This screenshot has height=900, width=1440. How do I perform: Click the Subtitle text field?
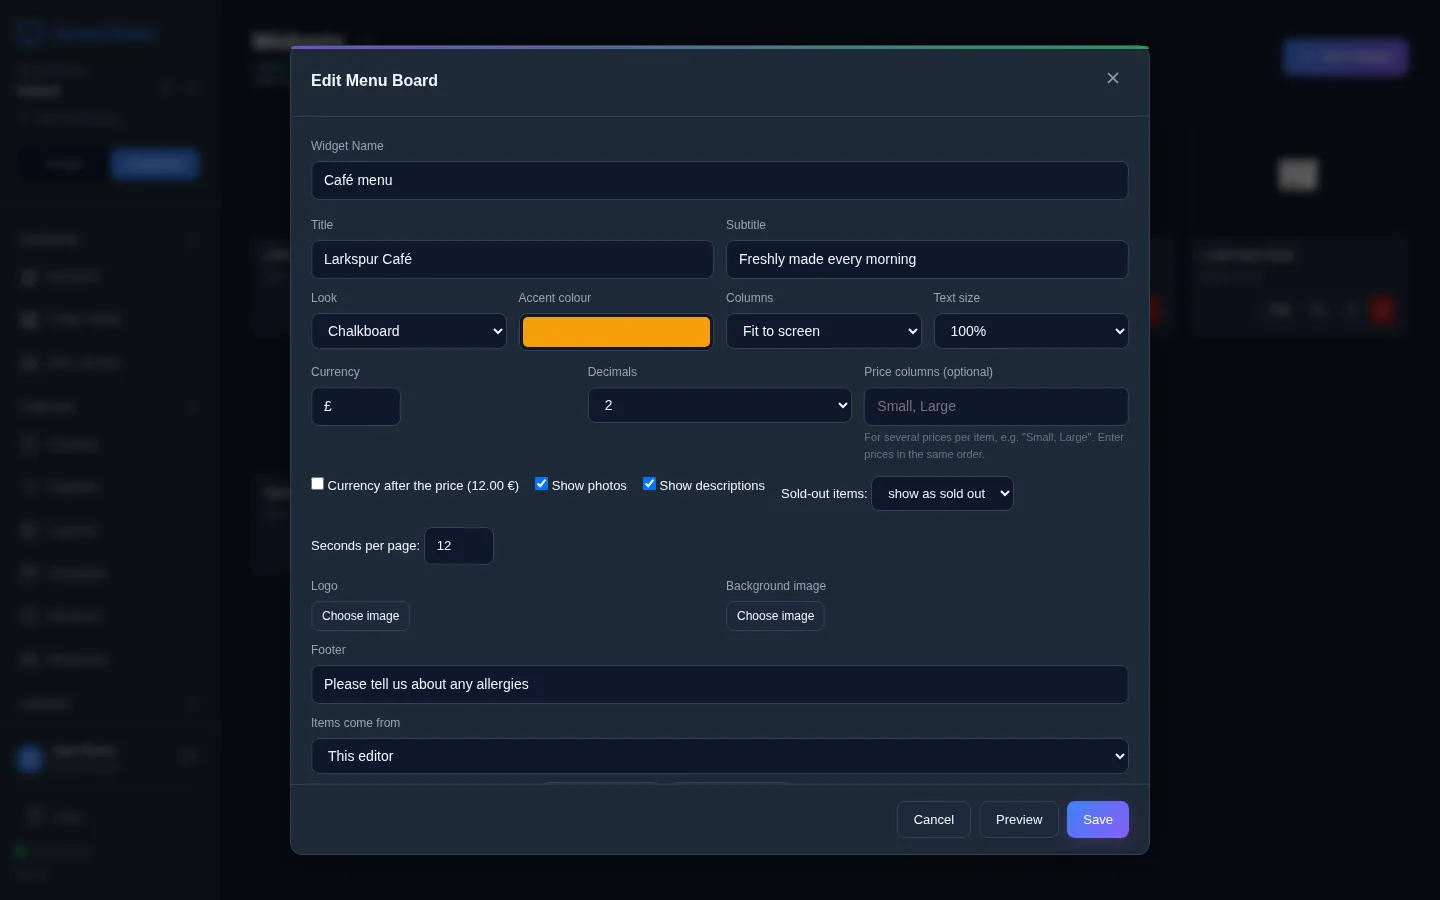pyautogui.click(x=927, y=259)
